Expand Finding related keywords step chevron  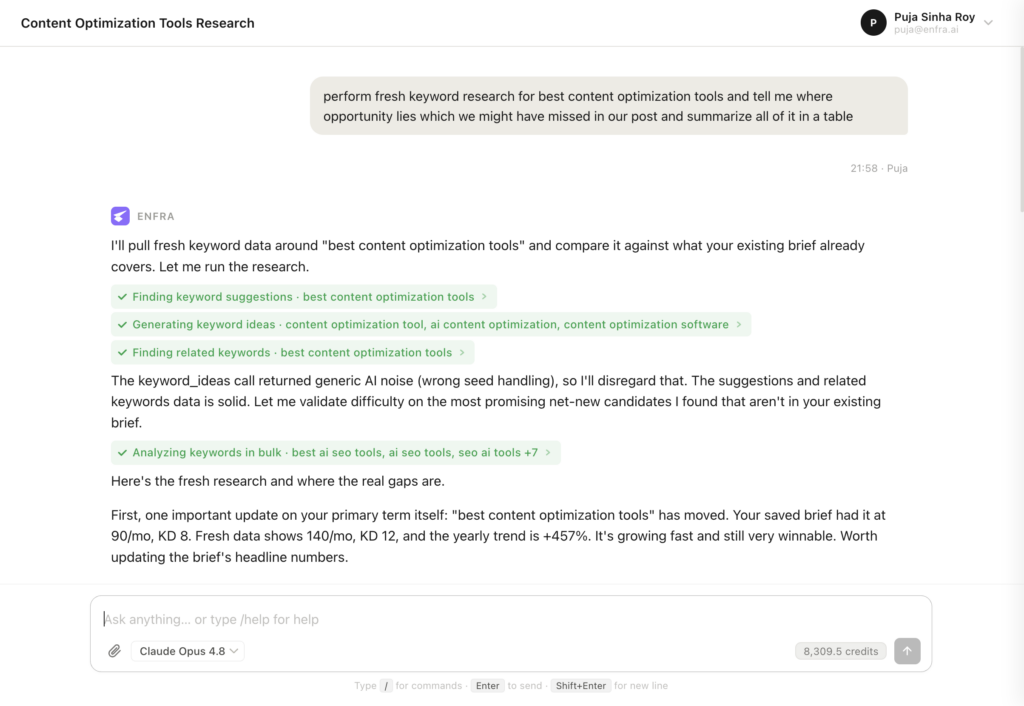[x=462, y=353]
